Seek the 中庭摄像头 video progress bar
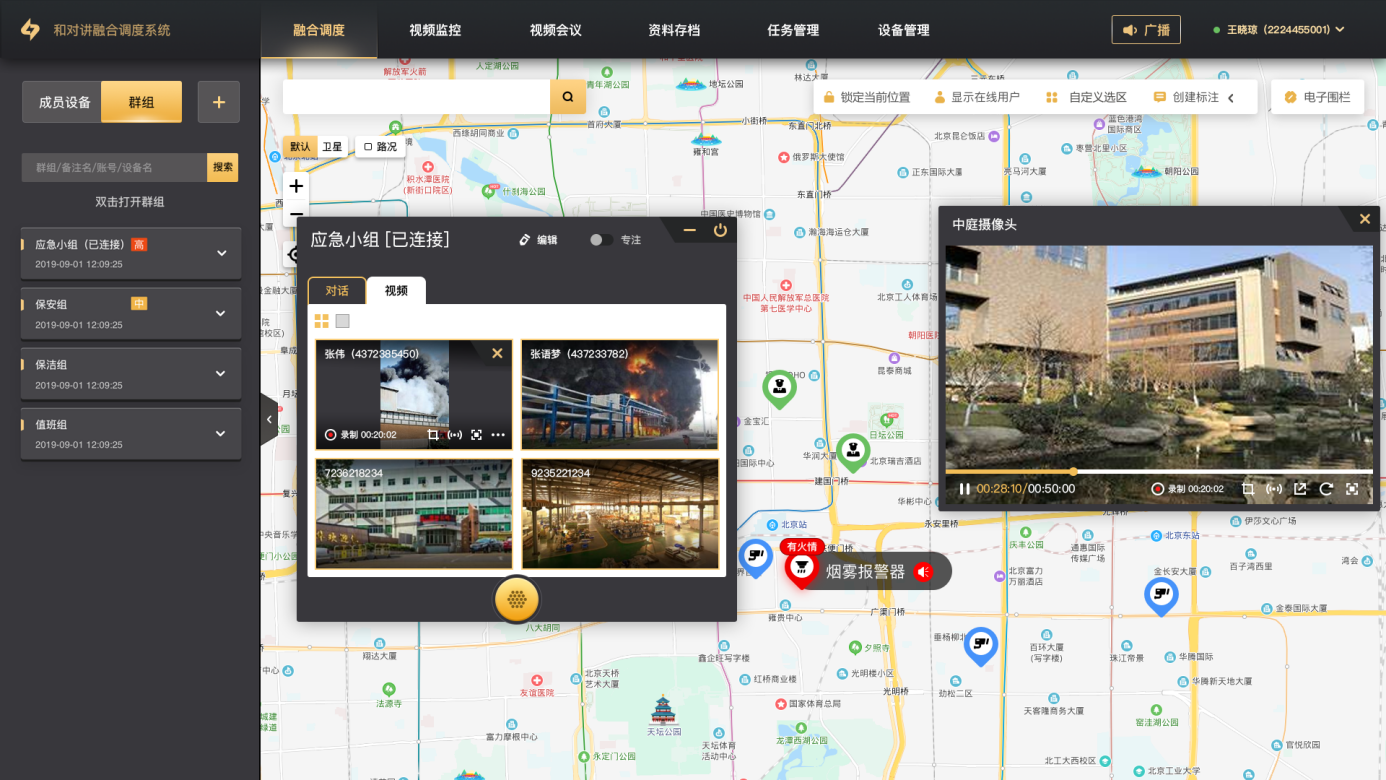Viewport: 1386px width, 780px height. [1159, 471]
